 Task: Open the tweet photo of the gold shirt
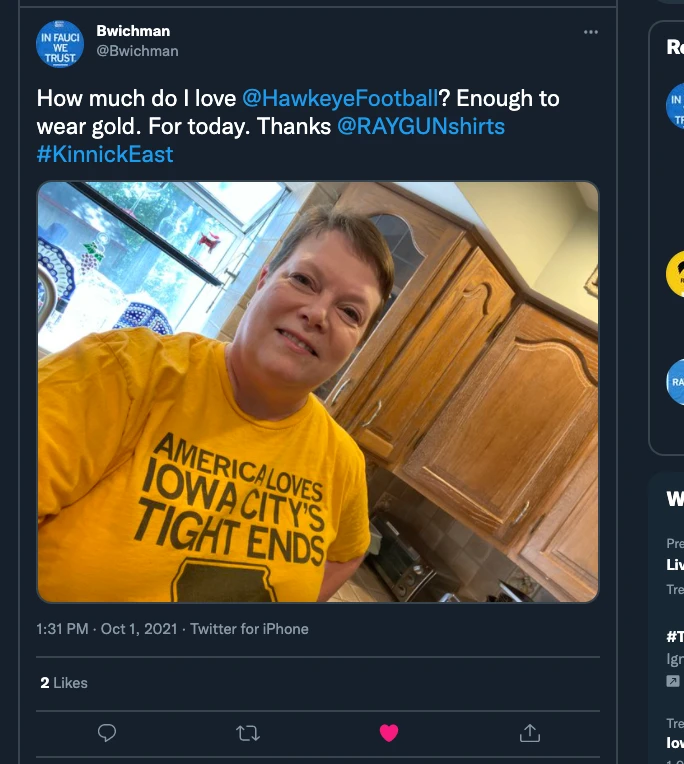tap(318, 391)
